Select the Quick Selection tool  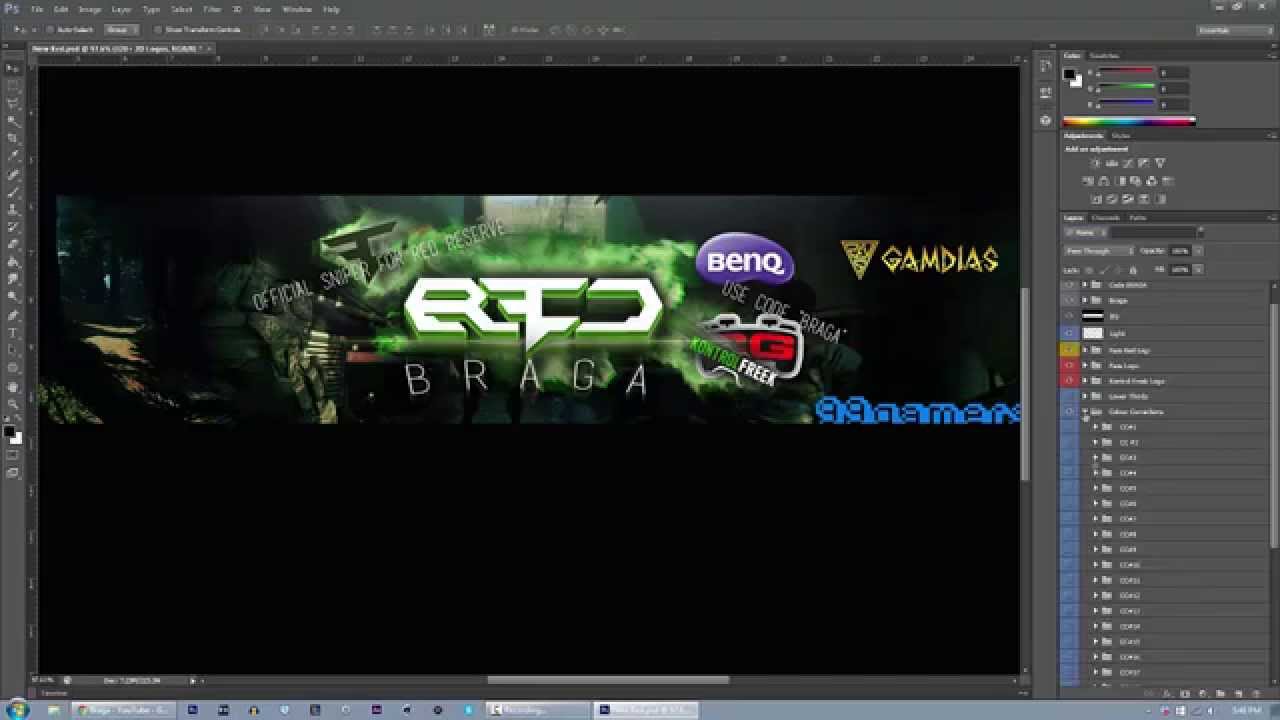(13, 121)
